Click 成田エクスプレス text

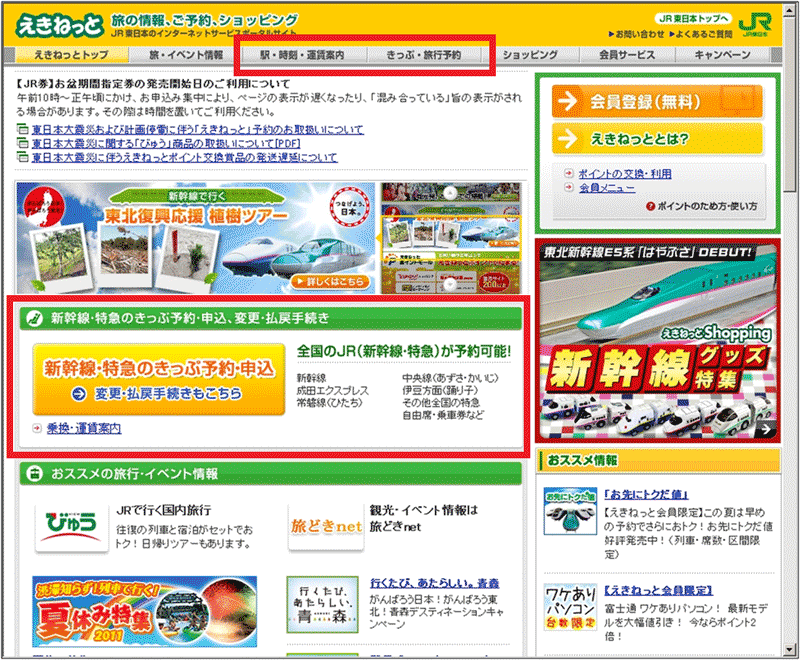[333, 391]
